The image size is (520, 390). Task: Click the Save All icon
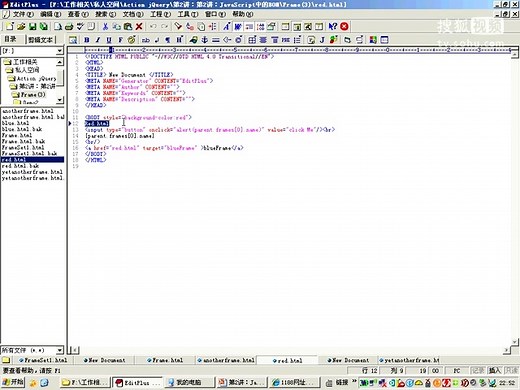coord(44,26)
